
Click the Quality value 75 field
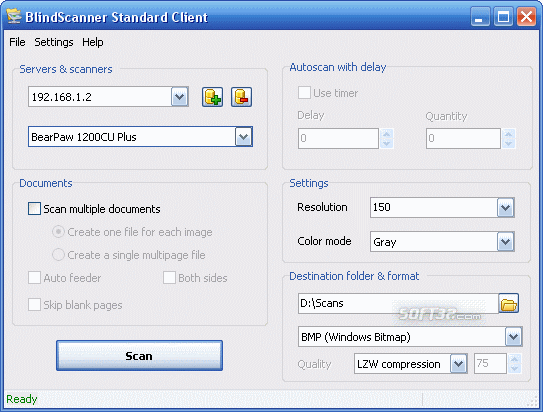(x=490, y=364)
